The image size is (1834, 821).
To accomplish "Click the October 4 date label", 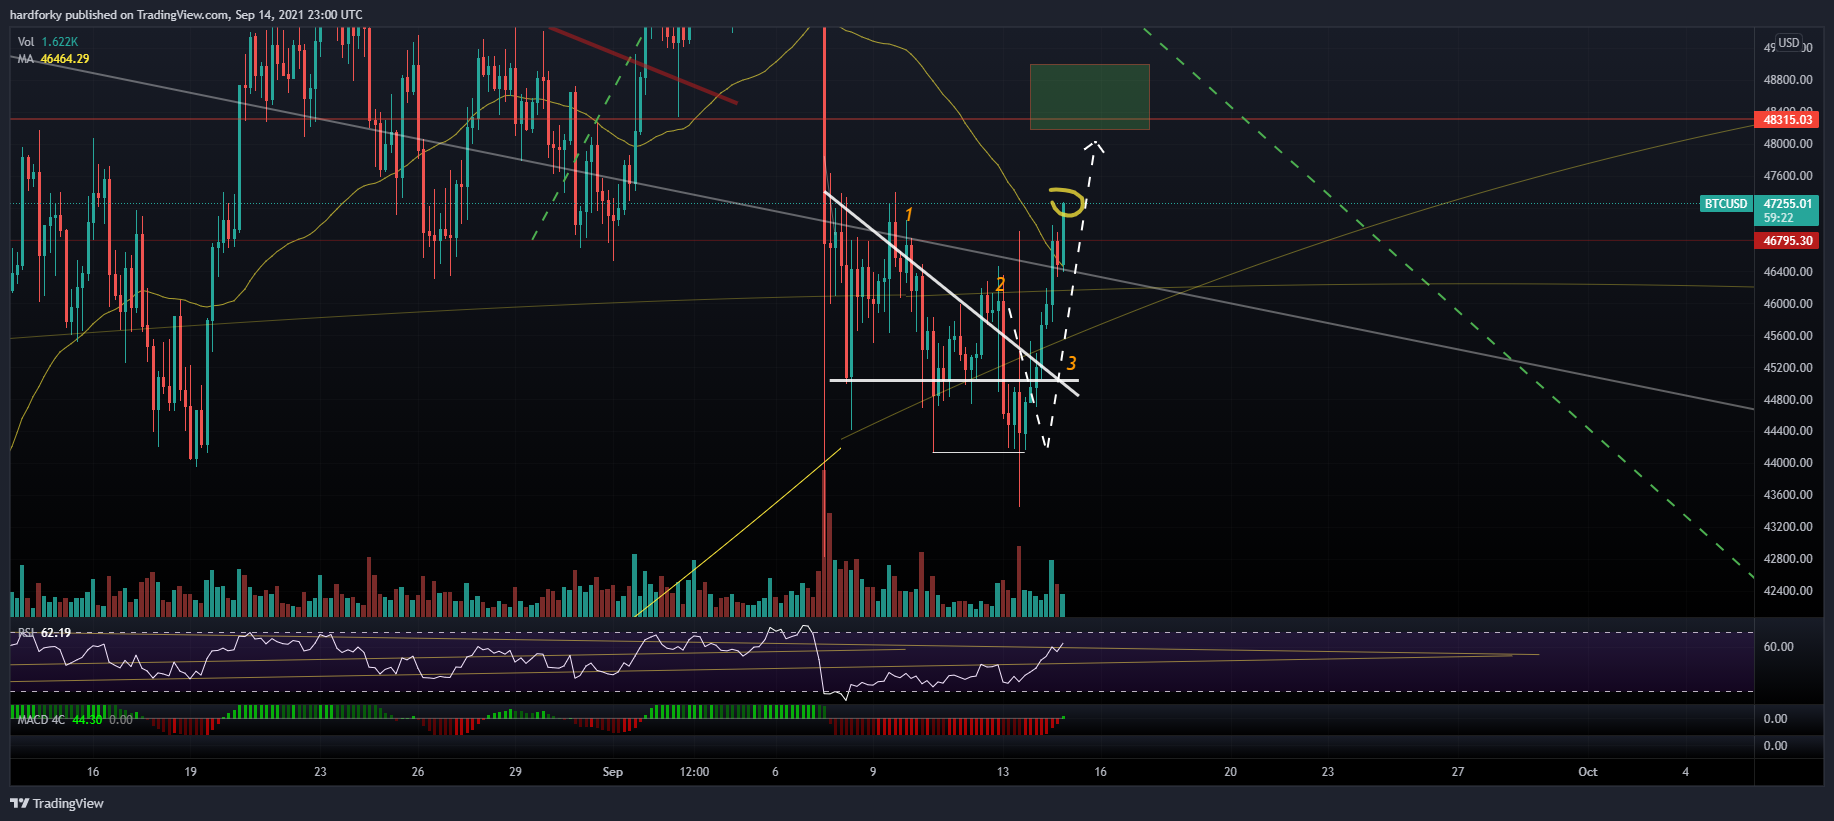I will click(1685, 772).
